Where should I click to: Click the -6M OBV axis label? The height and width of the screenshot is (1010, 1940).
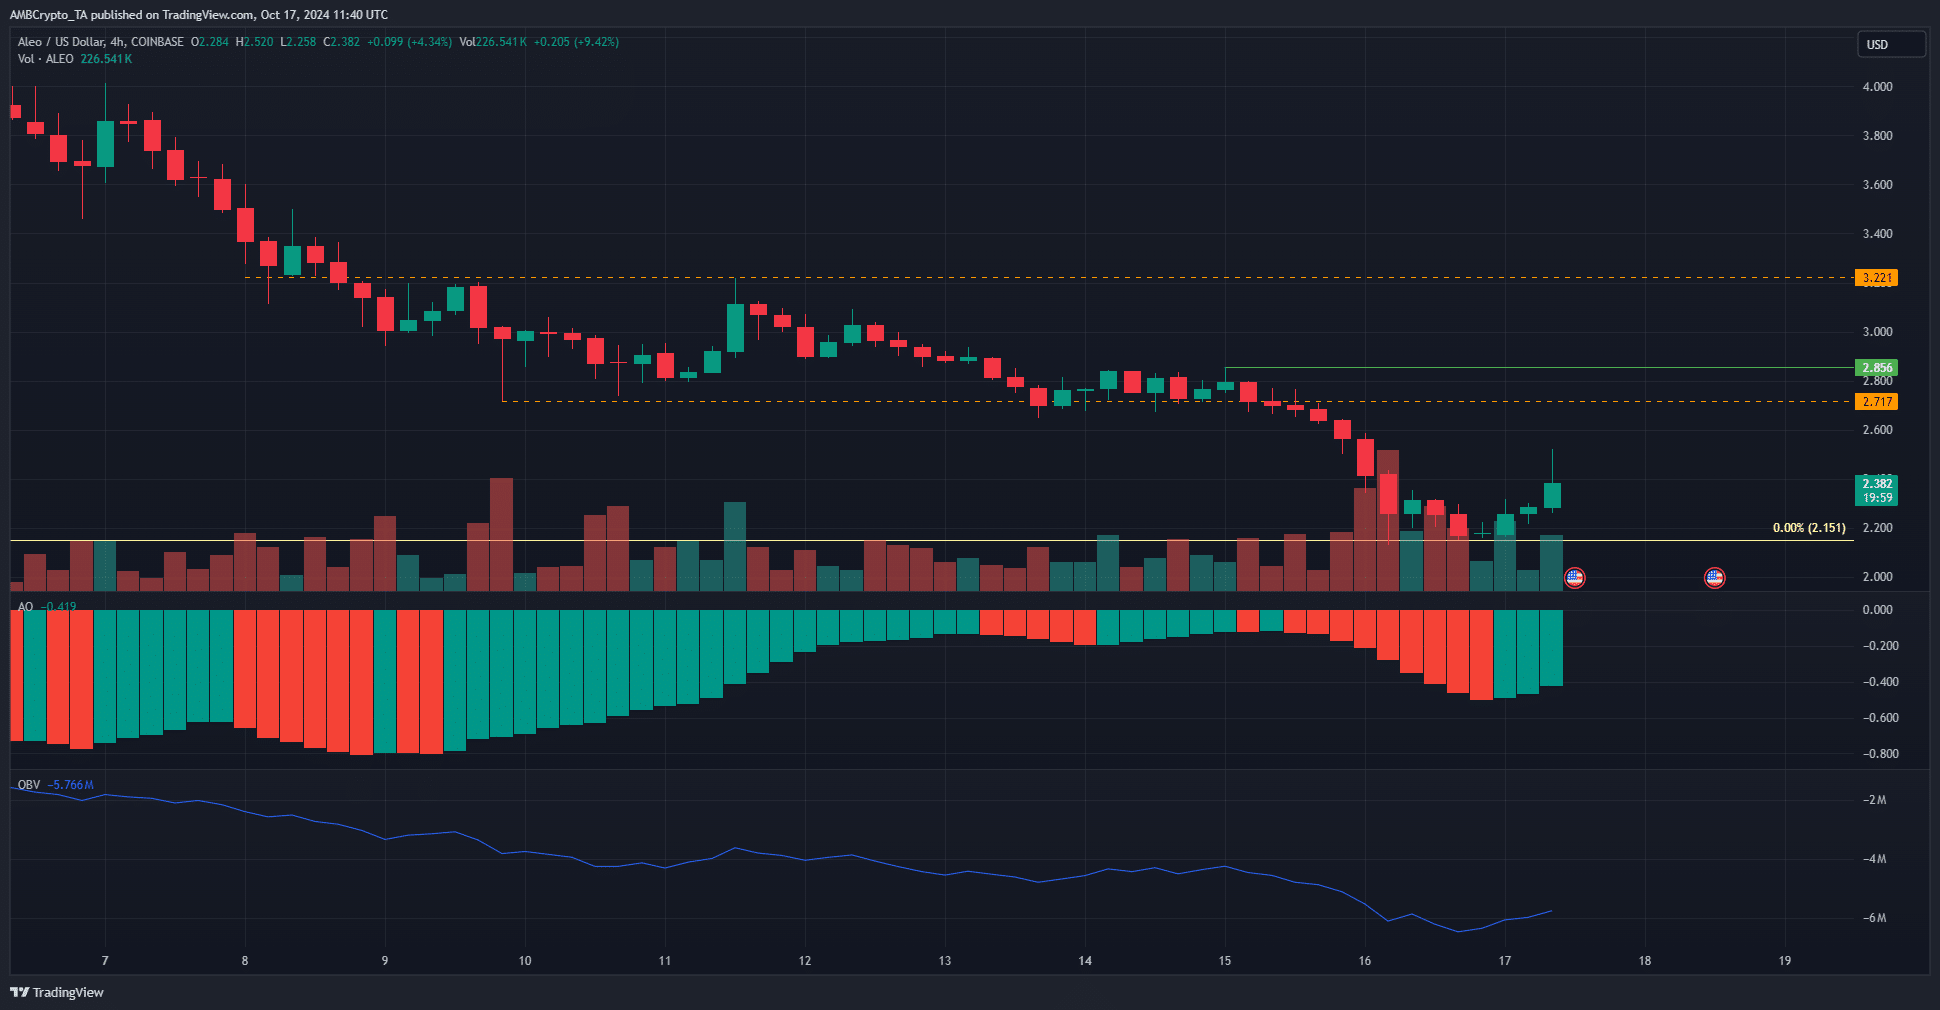click(1875, 918)
